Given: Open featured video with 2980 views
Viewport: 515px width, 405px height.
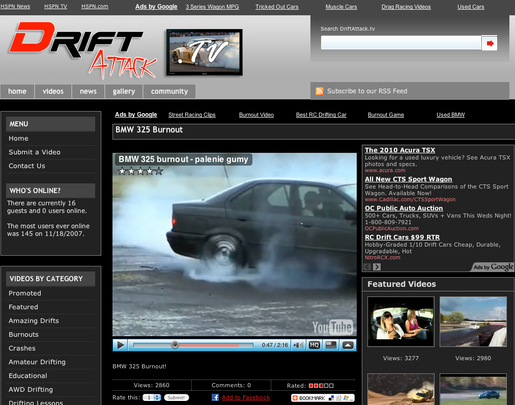Looking at the screenshot, I should pos(473,322).
